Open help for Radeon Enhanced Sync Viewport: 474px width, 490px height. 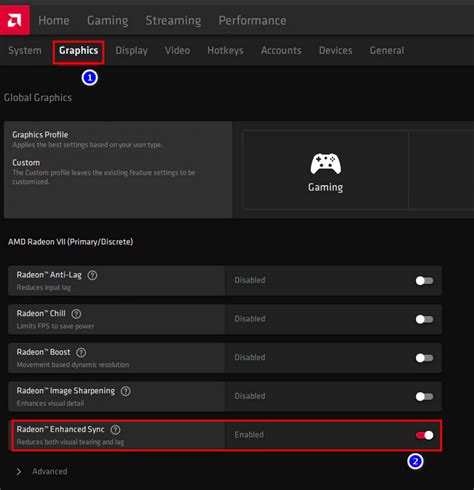115,430
